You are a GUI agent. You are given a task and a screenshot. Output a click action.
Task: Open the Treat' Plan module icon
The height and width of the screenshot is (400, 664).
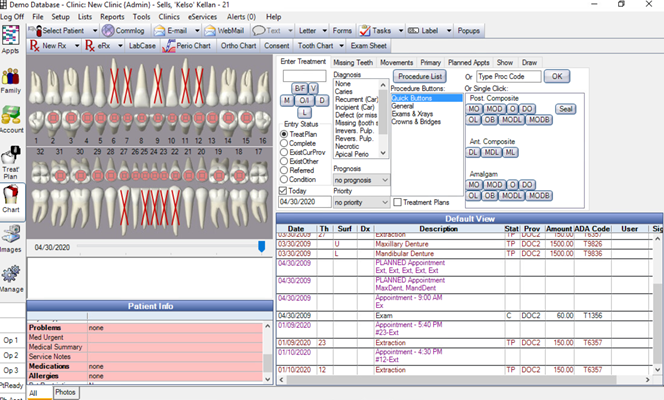pos(11,155)
